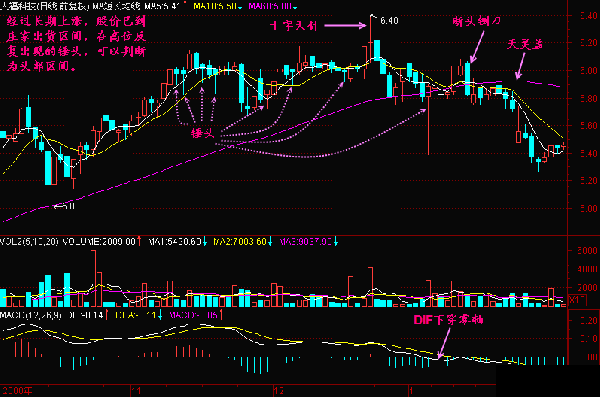Click the 5.20 tick on price axis
This screenshot has height=397, width=600.
pos(589,180)
